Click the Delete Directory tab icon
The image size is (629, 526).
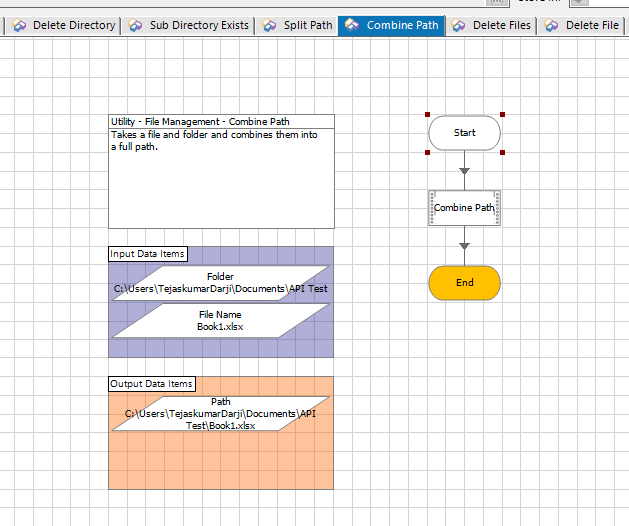pyautogui.click(x=20, y=25)
